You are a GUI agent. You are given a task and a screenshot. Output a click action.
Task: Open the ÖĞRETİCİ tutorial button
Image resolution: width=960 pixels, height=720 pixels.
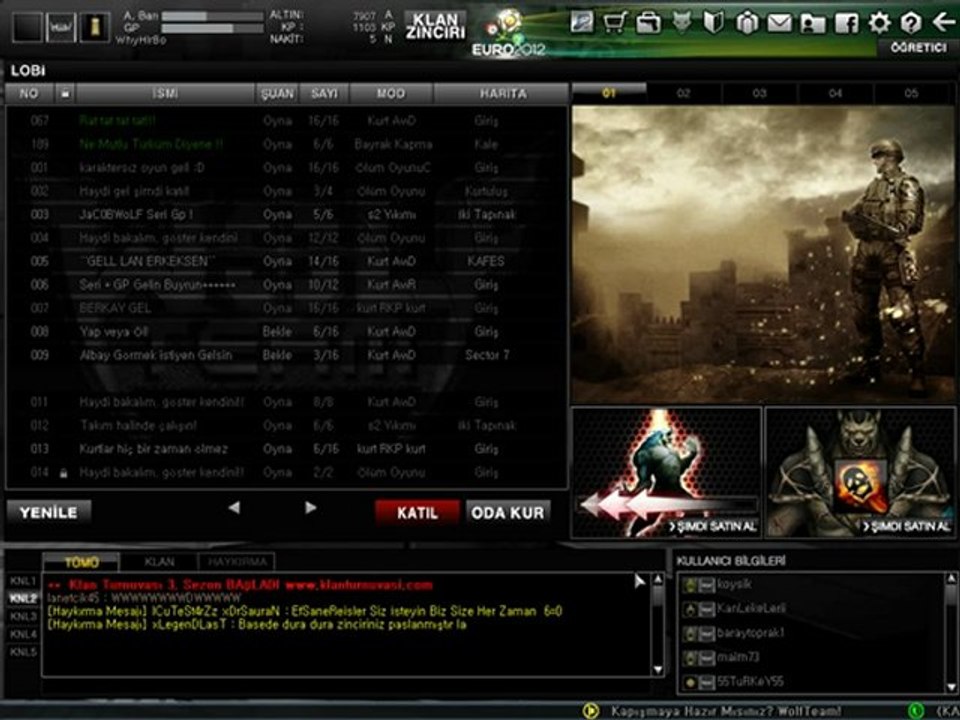tap(917, 48)
